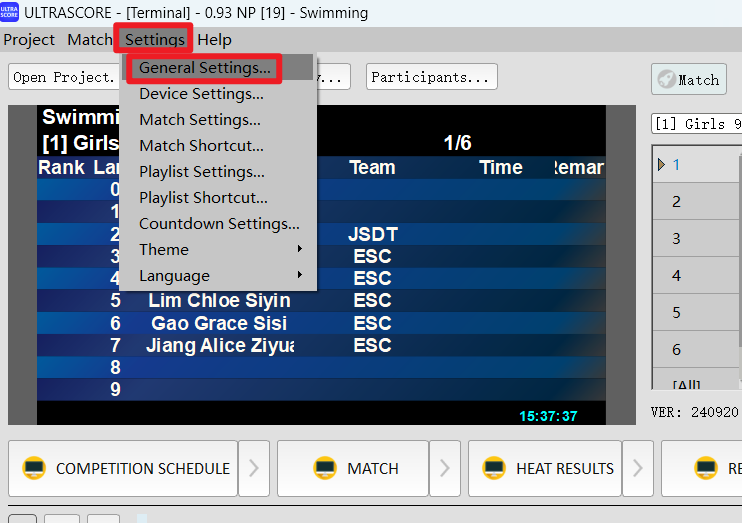
Task: Click the monitor icon on the bottom MATCH button
Action: coord(324,468)
